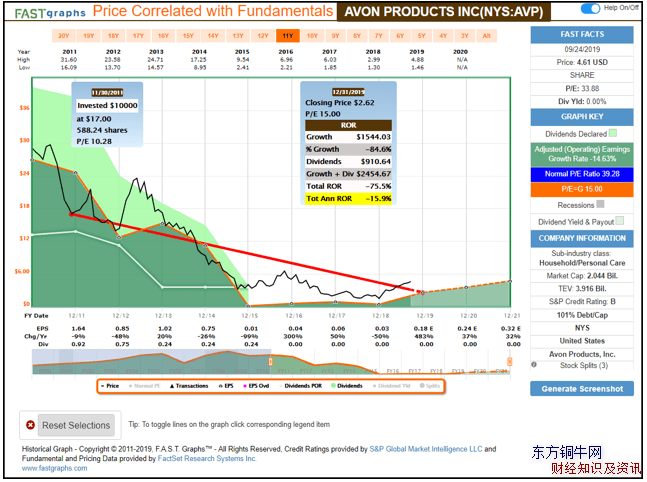This screenshot has height=482, width=647.
Task: Click the GRAPH KEY header
Action: coord(582,117)
